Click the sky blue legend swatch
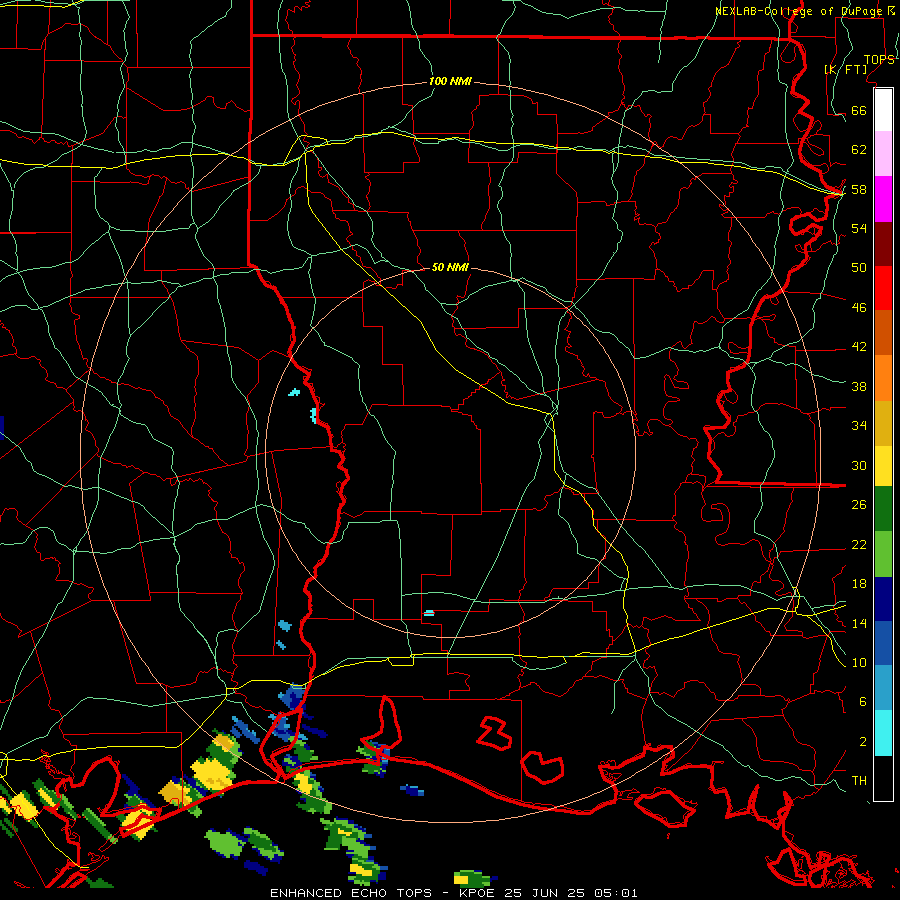The image size is (900, 900). coord(883,688)
